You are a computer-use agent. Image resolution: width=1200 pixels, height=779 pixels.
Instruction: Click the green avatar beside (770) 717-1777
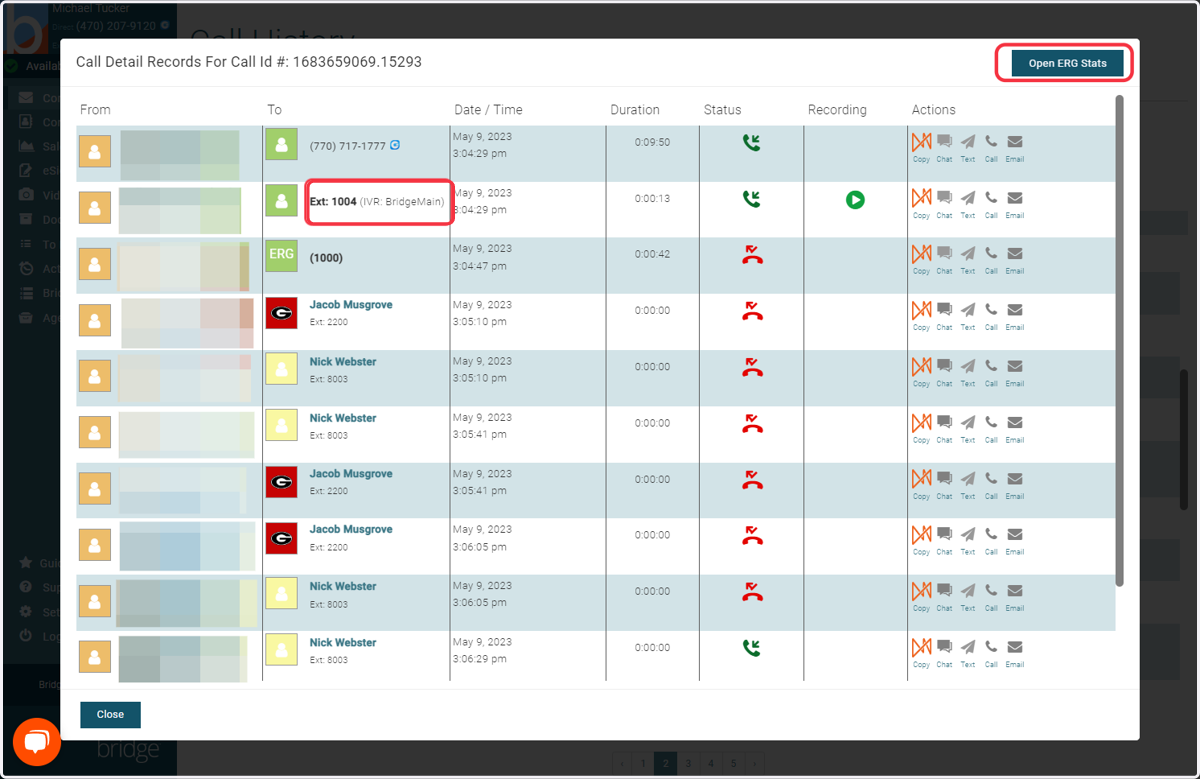point(281,145)
